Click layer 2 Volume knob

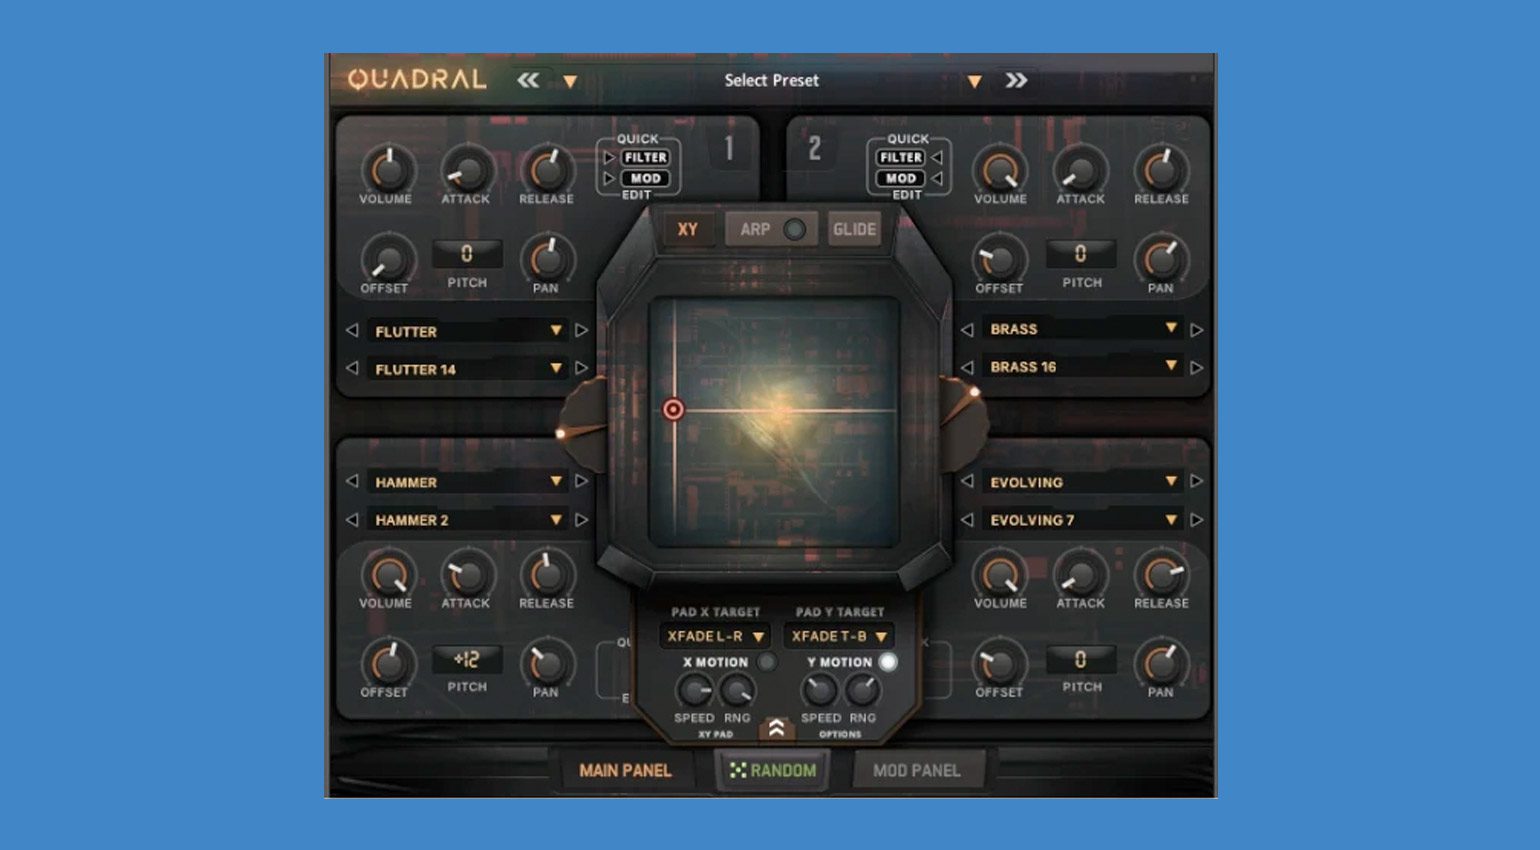[x=1000, y=169]
